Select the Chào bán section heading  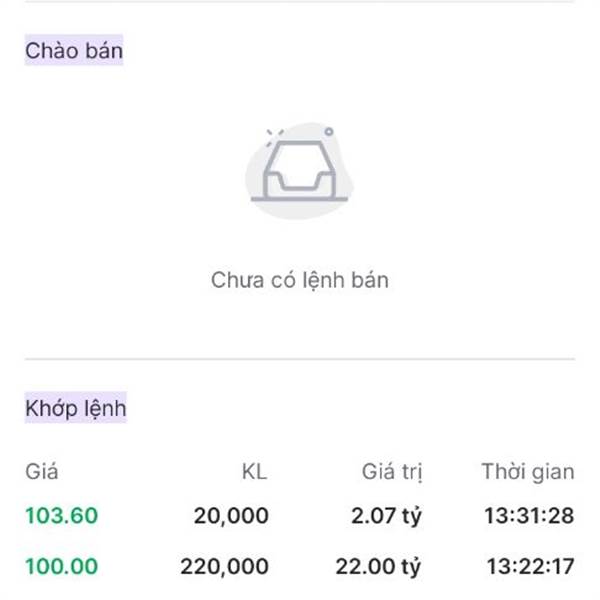coord(74,50)
